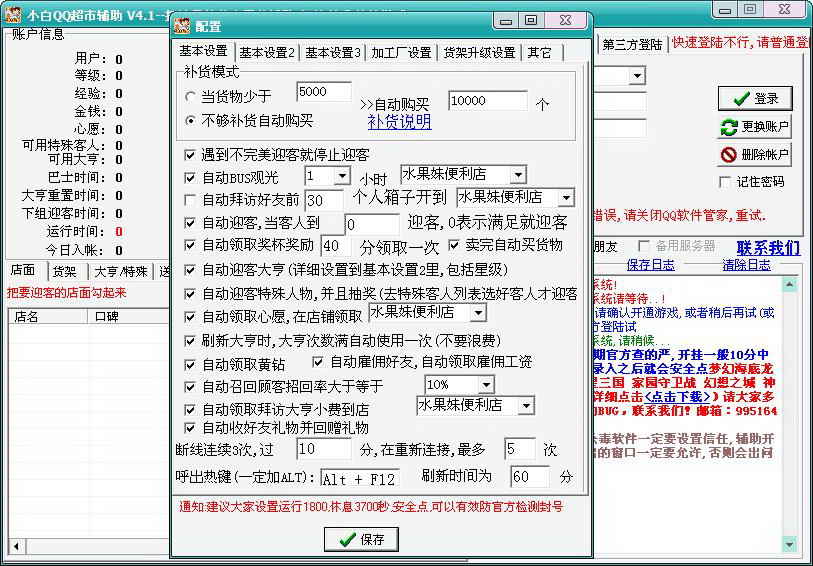Toggle the 自动收好友礼物并回赠礼物 checkbox
This screenshot has height=566, width=813.
click(190, 428)
